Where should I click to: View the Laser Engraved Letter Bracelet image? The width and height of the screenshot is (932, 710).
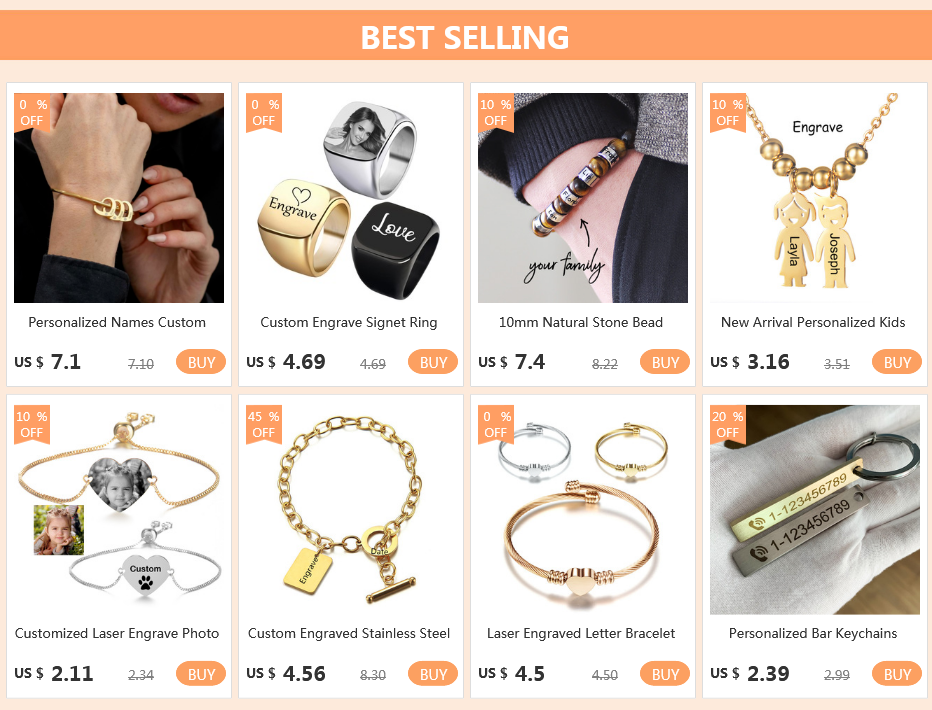(x=582, y=510)
